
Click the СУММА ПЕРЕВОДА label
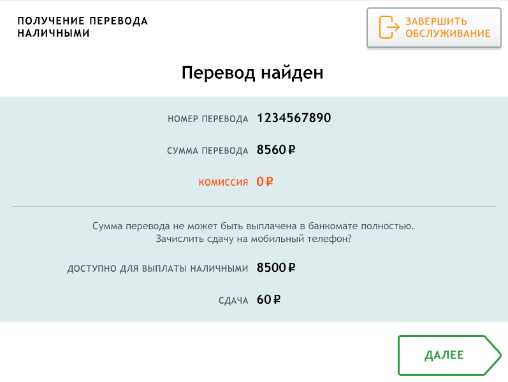coord(207,151)
